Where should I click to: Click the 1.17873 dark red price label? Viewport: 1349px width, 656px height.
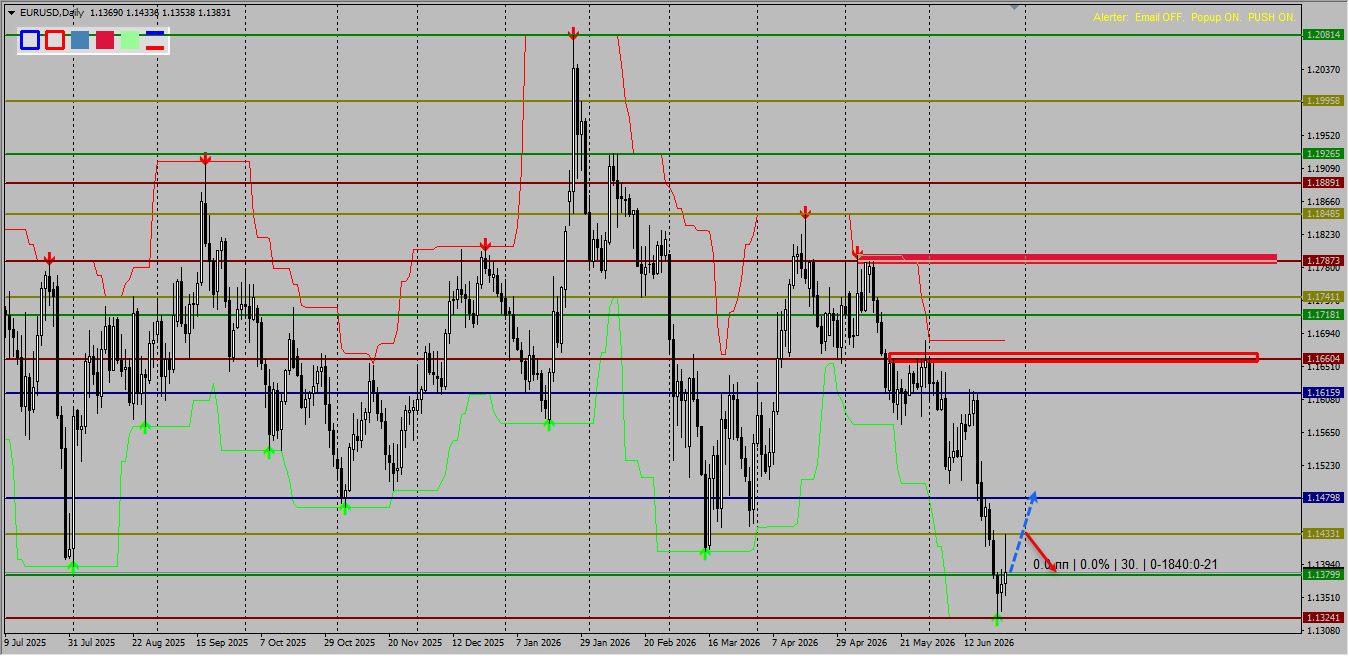click(x=1324, y=261)
